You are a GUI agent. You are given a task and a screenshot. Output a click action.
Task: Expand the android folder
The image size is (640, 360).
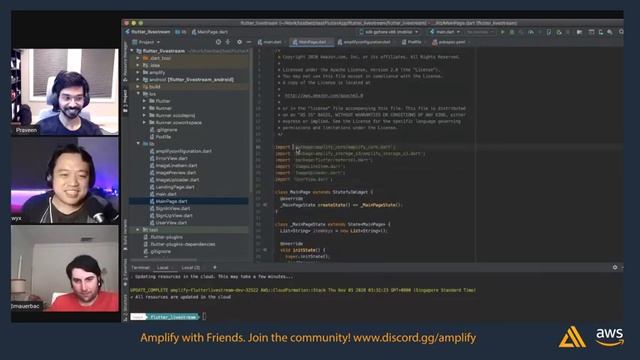pos(138,80)
